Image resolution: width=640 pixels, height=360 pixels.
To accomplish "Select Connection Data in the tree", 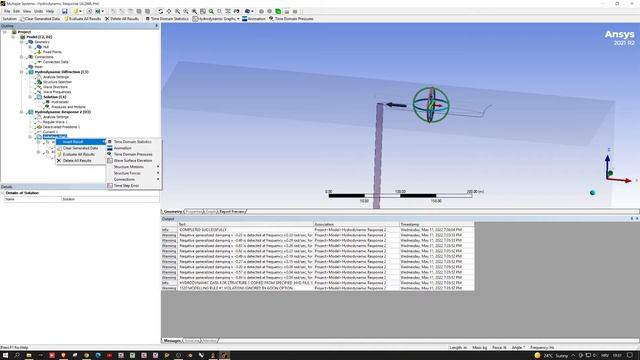I will pos(56,62).
